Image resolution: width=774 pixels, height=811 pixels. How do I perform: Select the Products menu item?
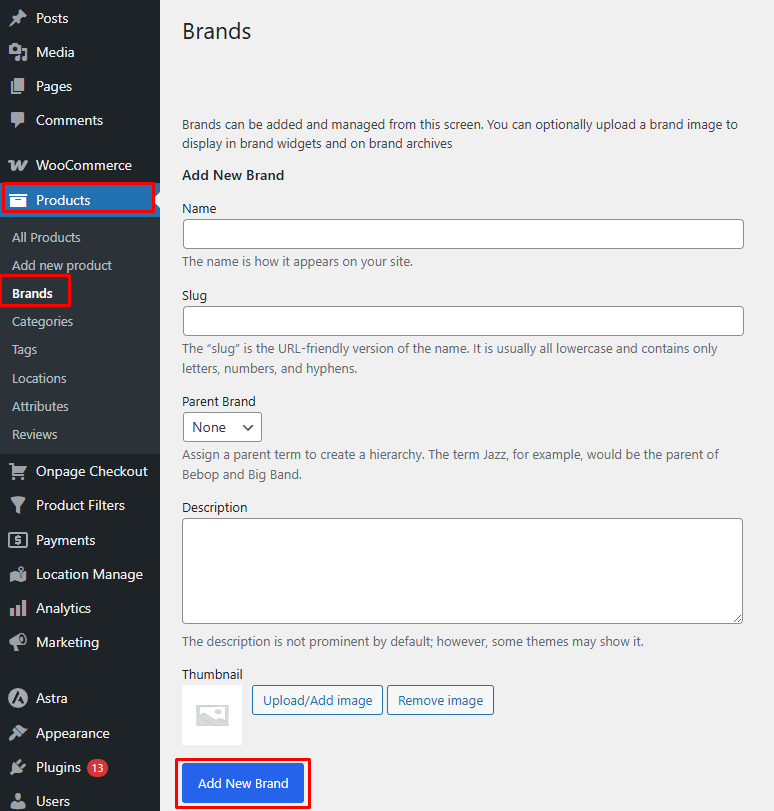pyautogui.click(x=80, y=200)
